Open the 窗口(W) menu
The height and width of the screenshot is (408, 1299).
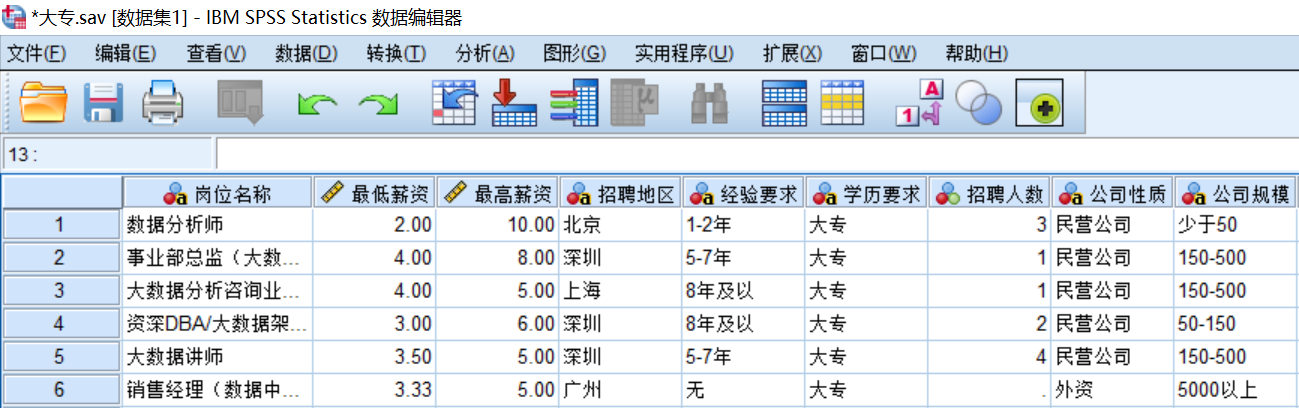[x=883, y=53]
